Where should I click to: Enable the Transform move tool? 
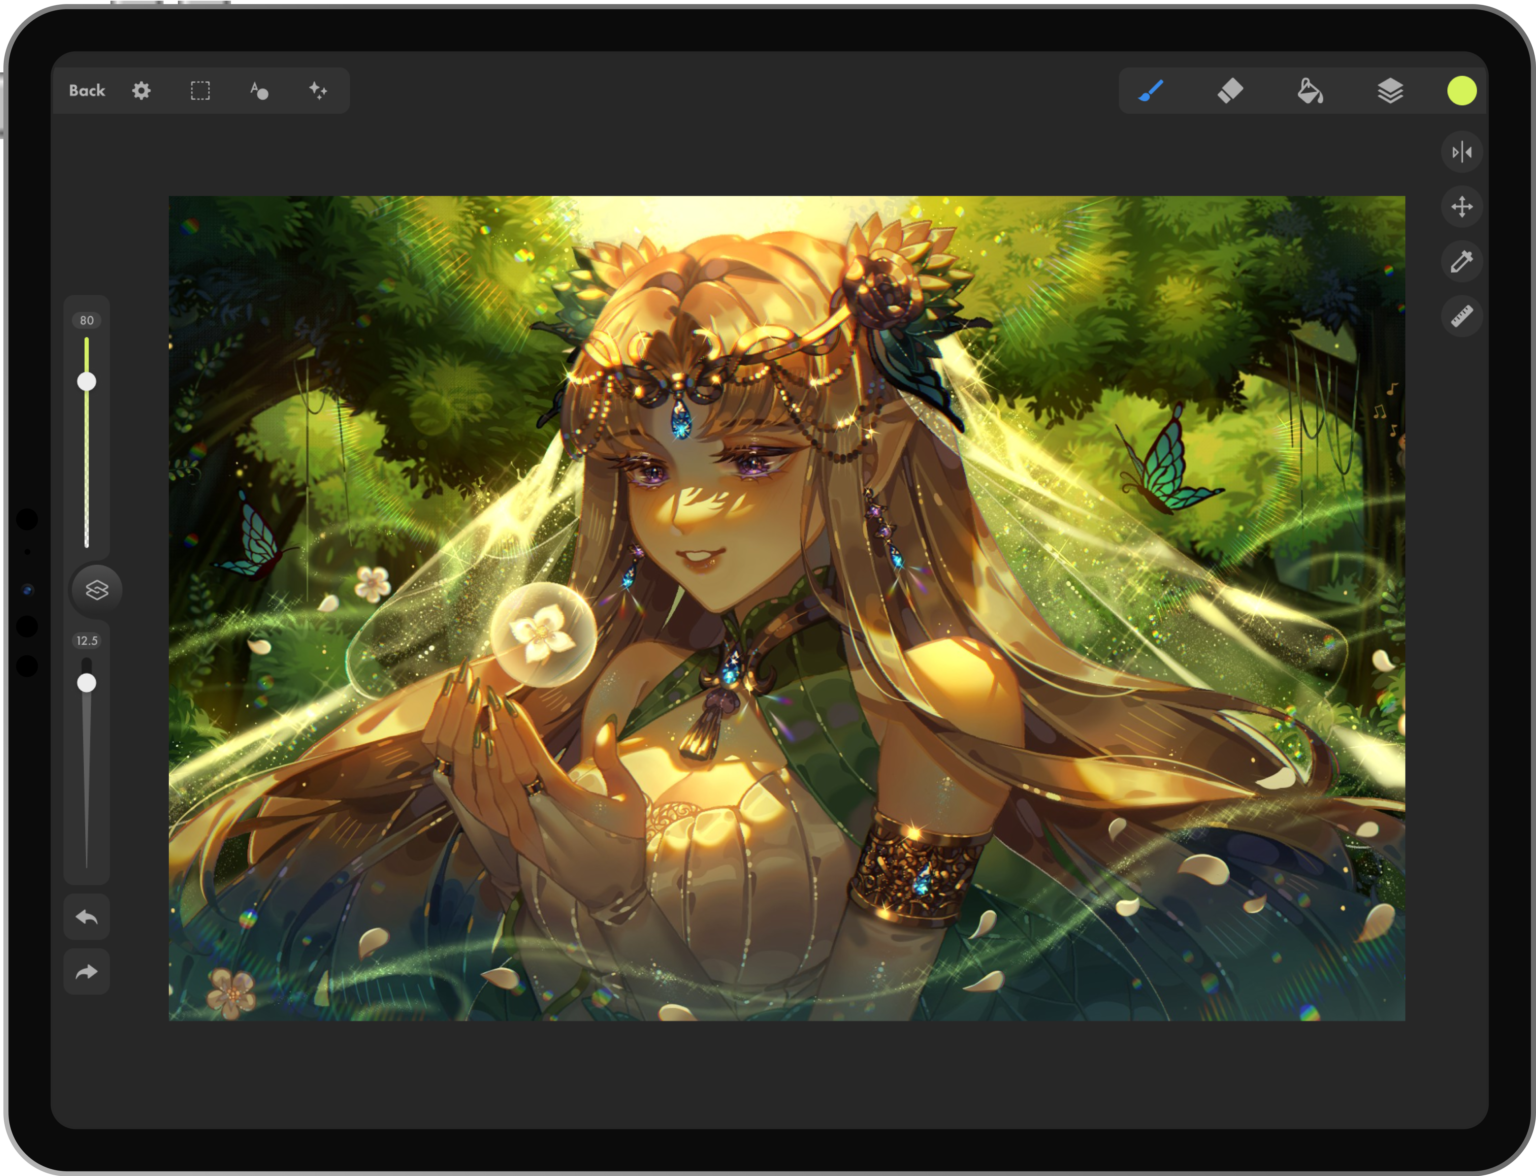(1463, 208)
